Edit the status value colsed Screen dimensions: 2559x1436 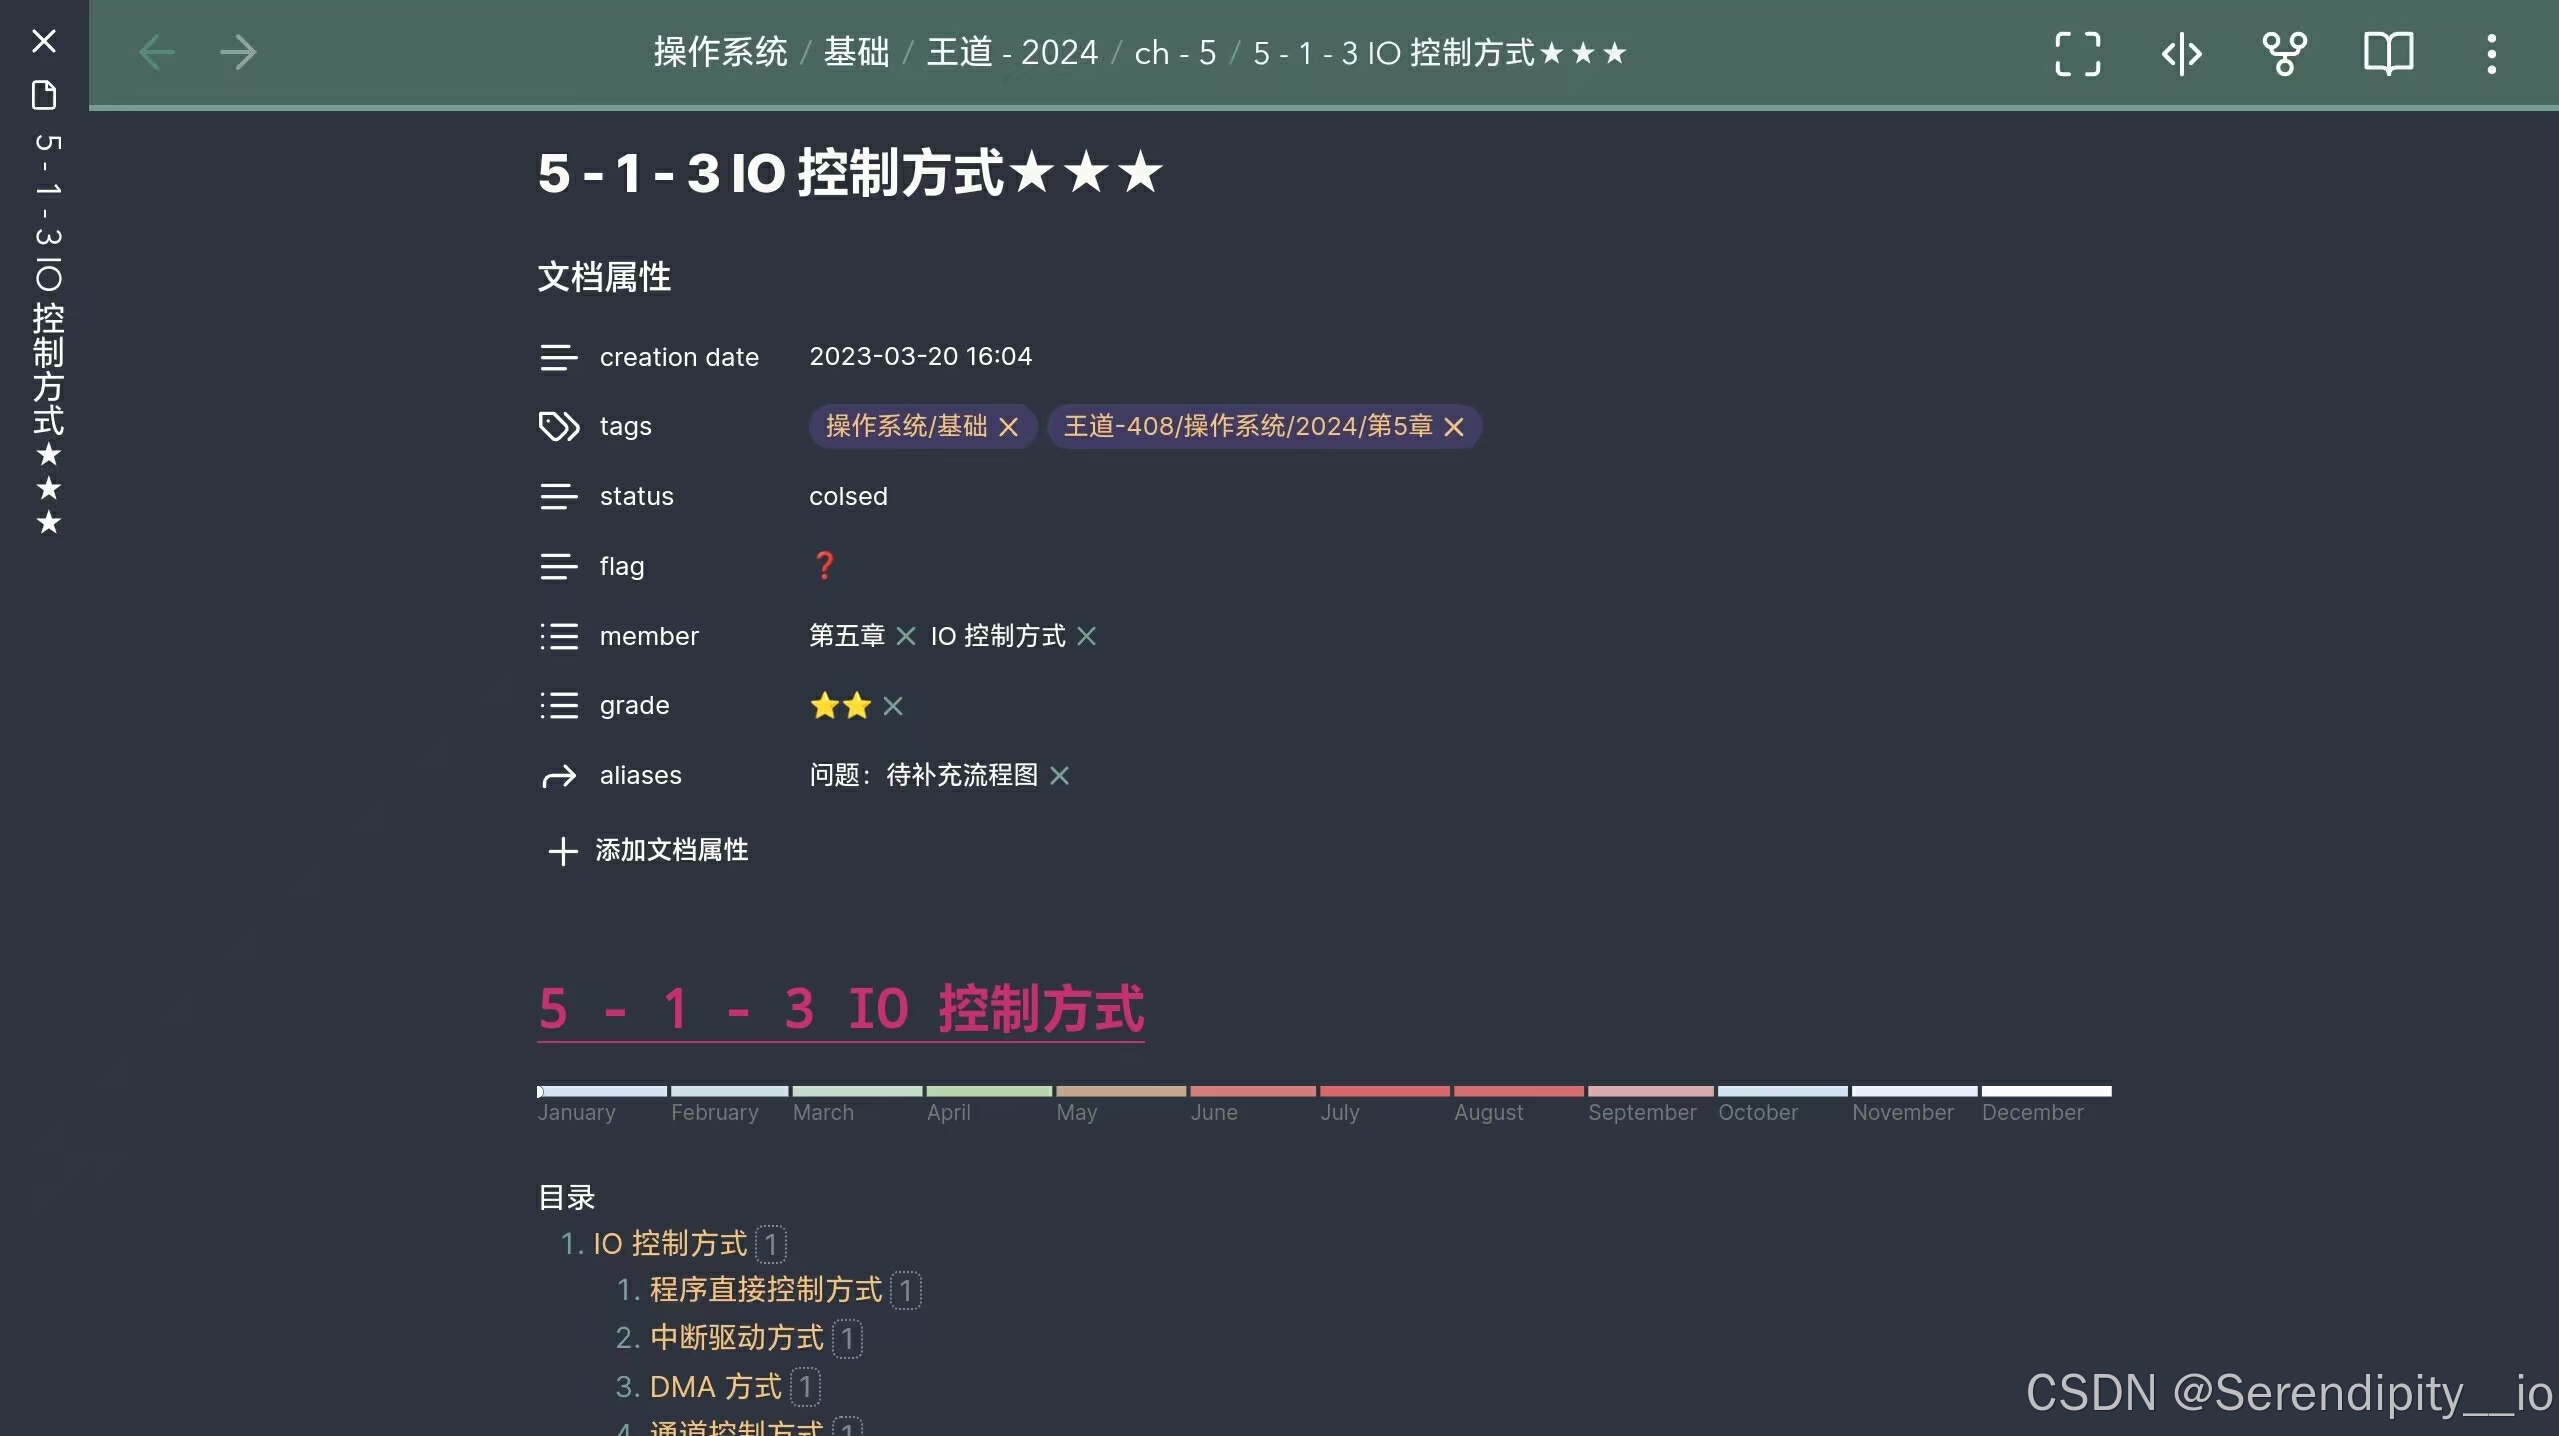coord(848,496)
